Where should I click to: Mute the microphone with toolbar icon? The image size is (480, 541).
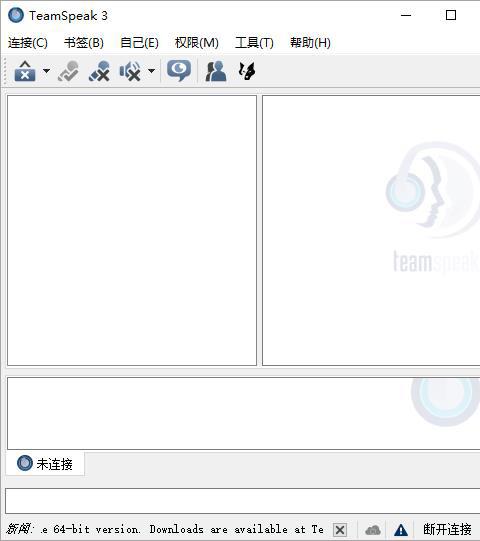coord(99,71)
